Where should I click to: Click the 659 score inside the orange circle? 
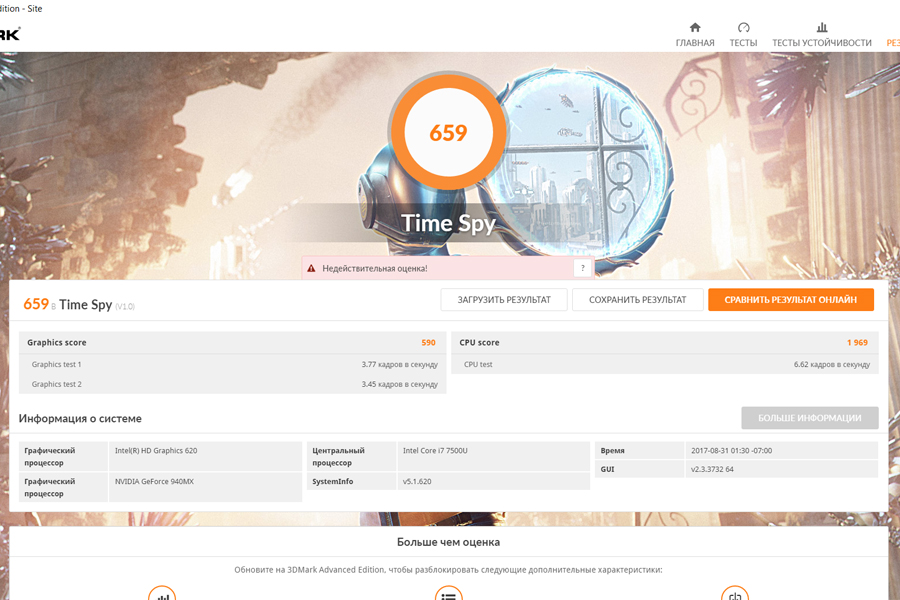tap(448, 133)
